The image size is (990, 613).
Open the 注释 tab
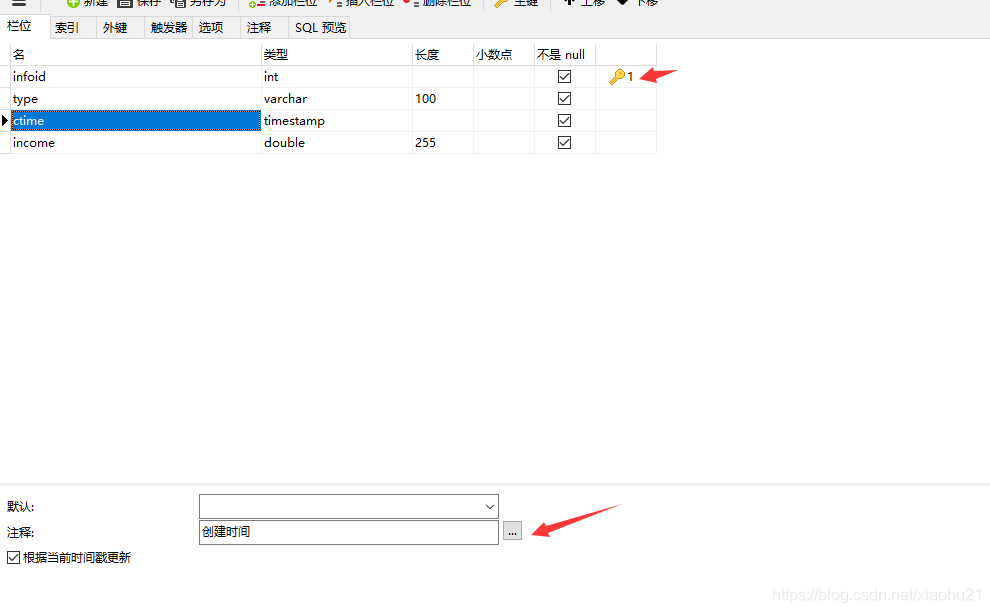259,28
